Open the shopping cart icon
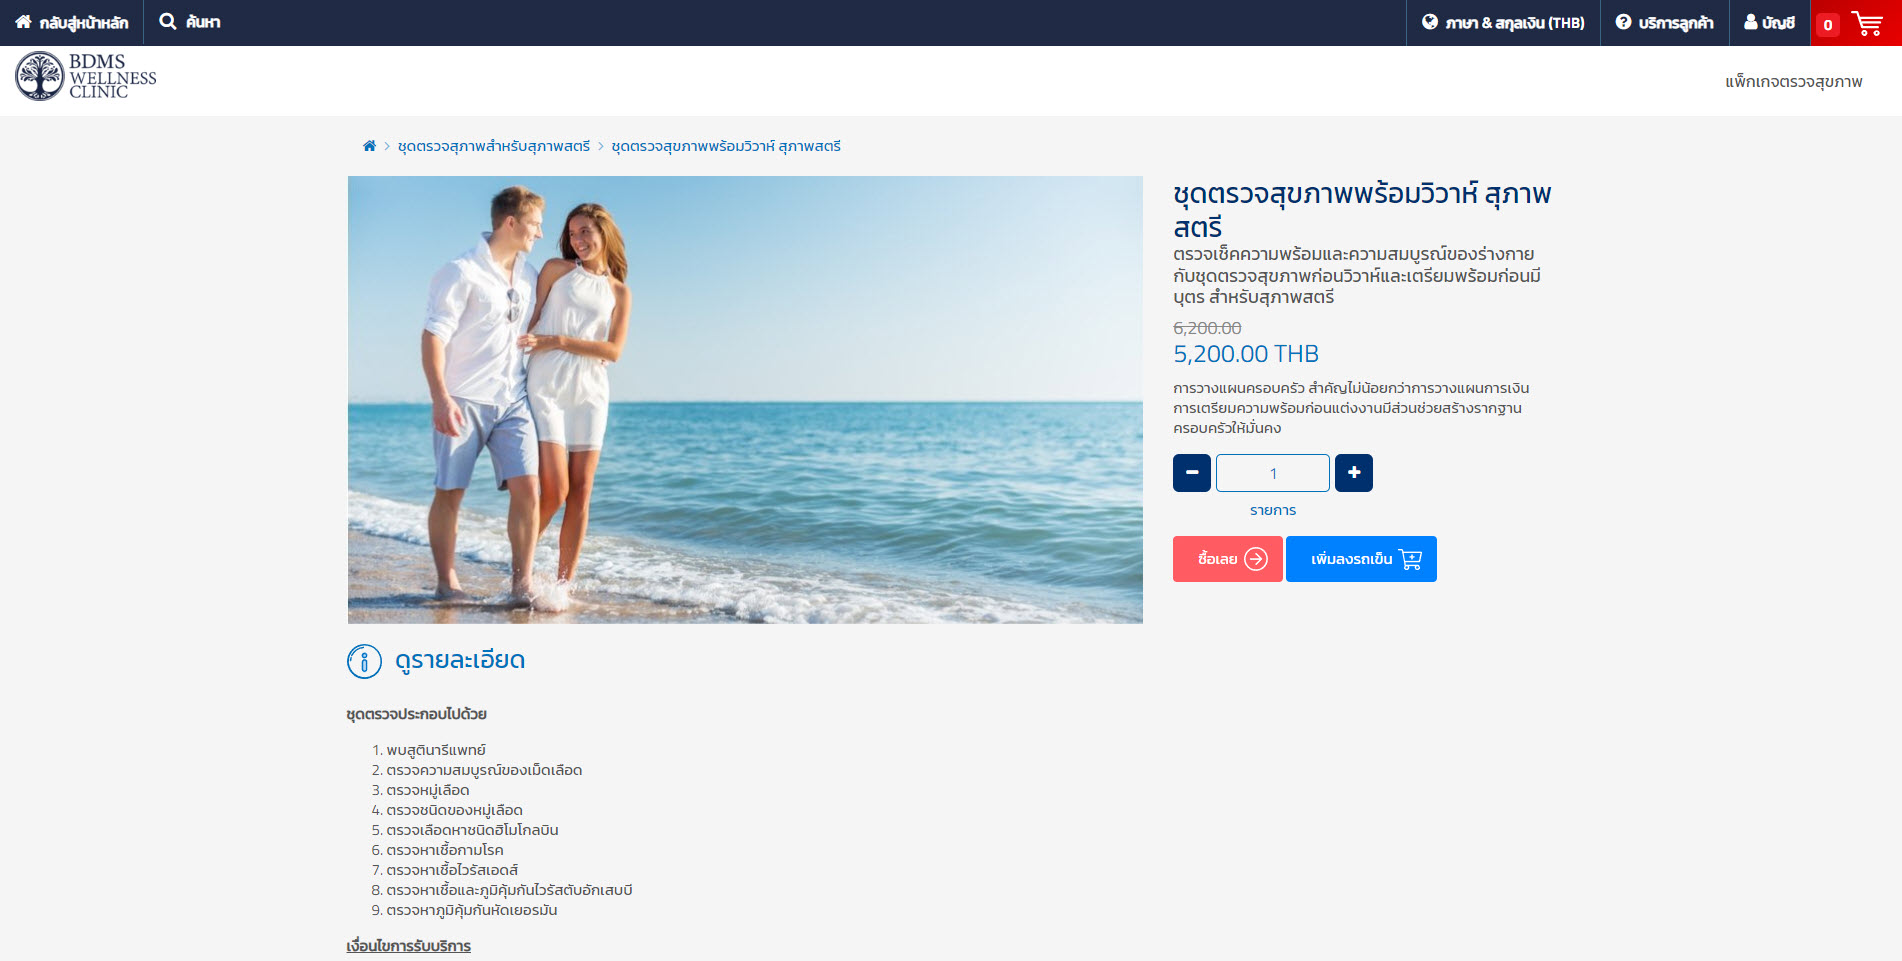 tap(1866, 23)
